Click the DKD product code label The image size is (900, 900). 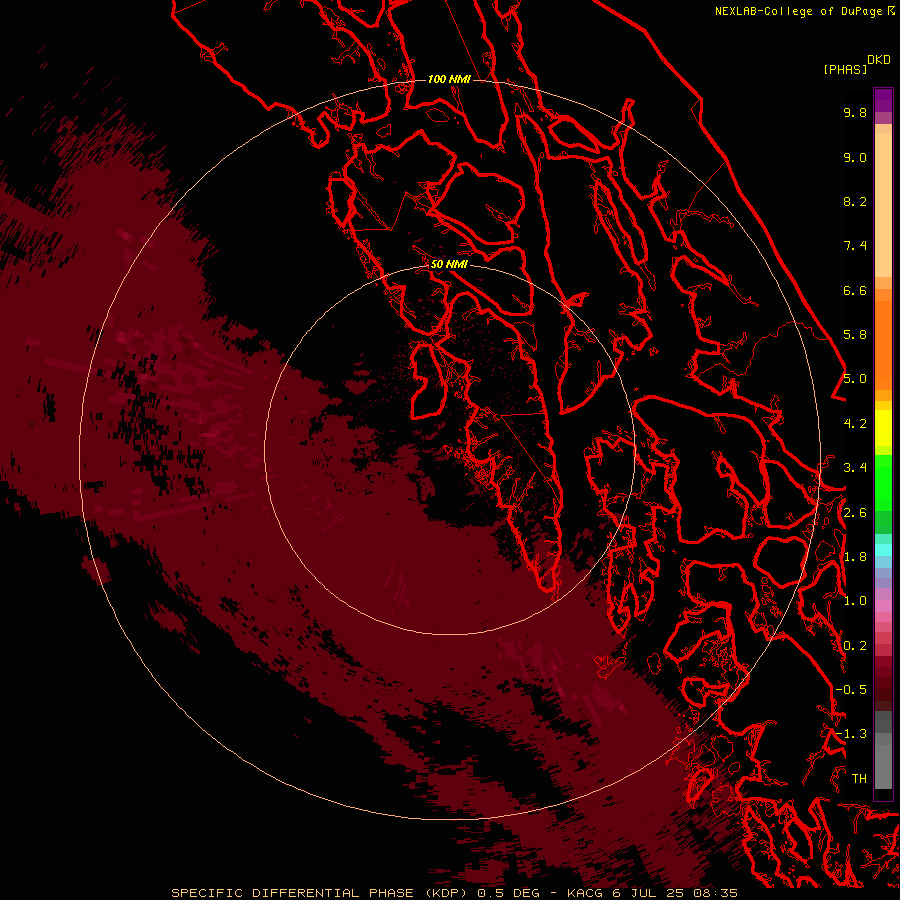click(x=879, y=59)
